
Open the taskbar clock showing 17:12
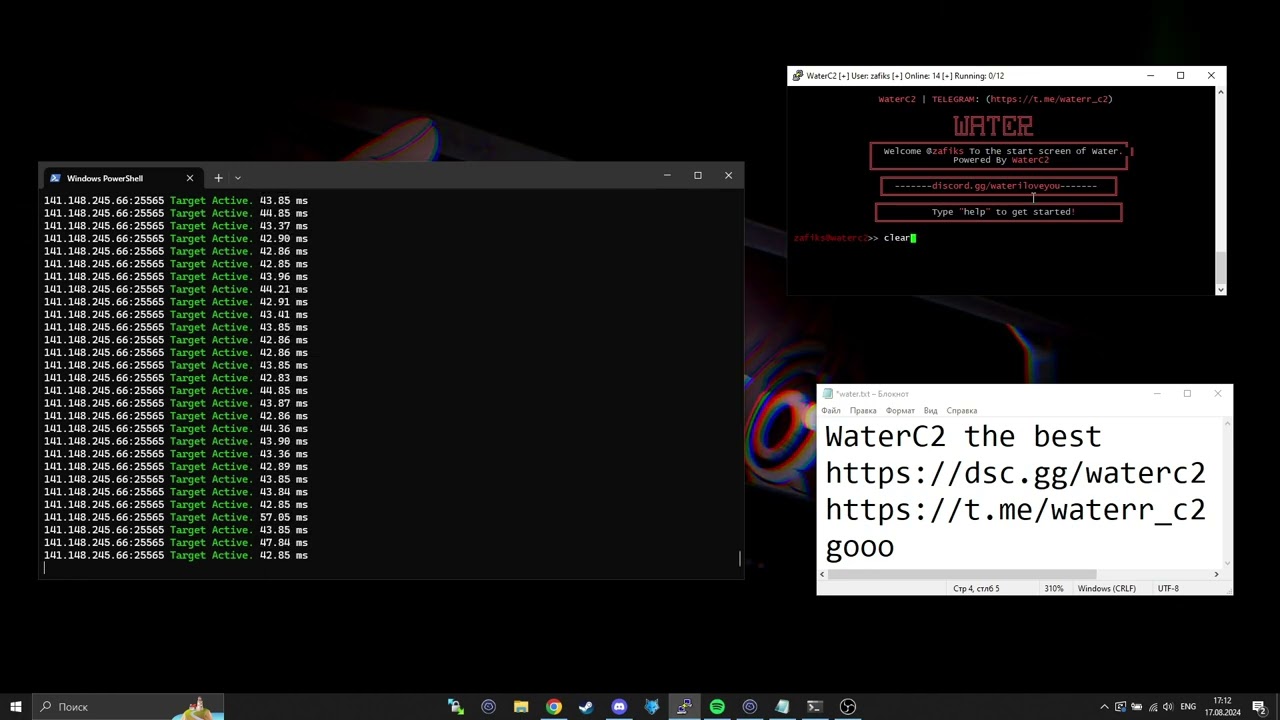[1222, 706]
